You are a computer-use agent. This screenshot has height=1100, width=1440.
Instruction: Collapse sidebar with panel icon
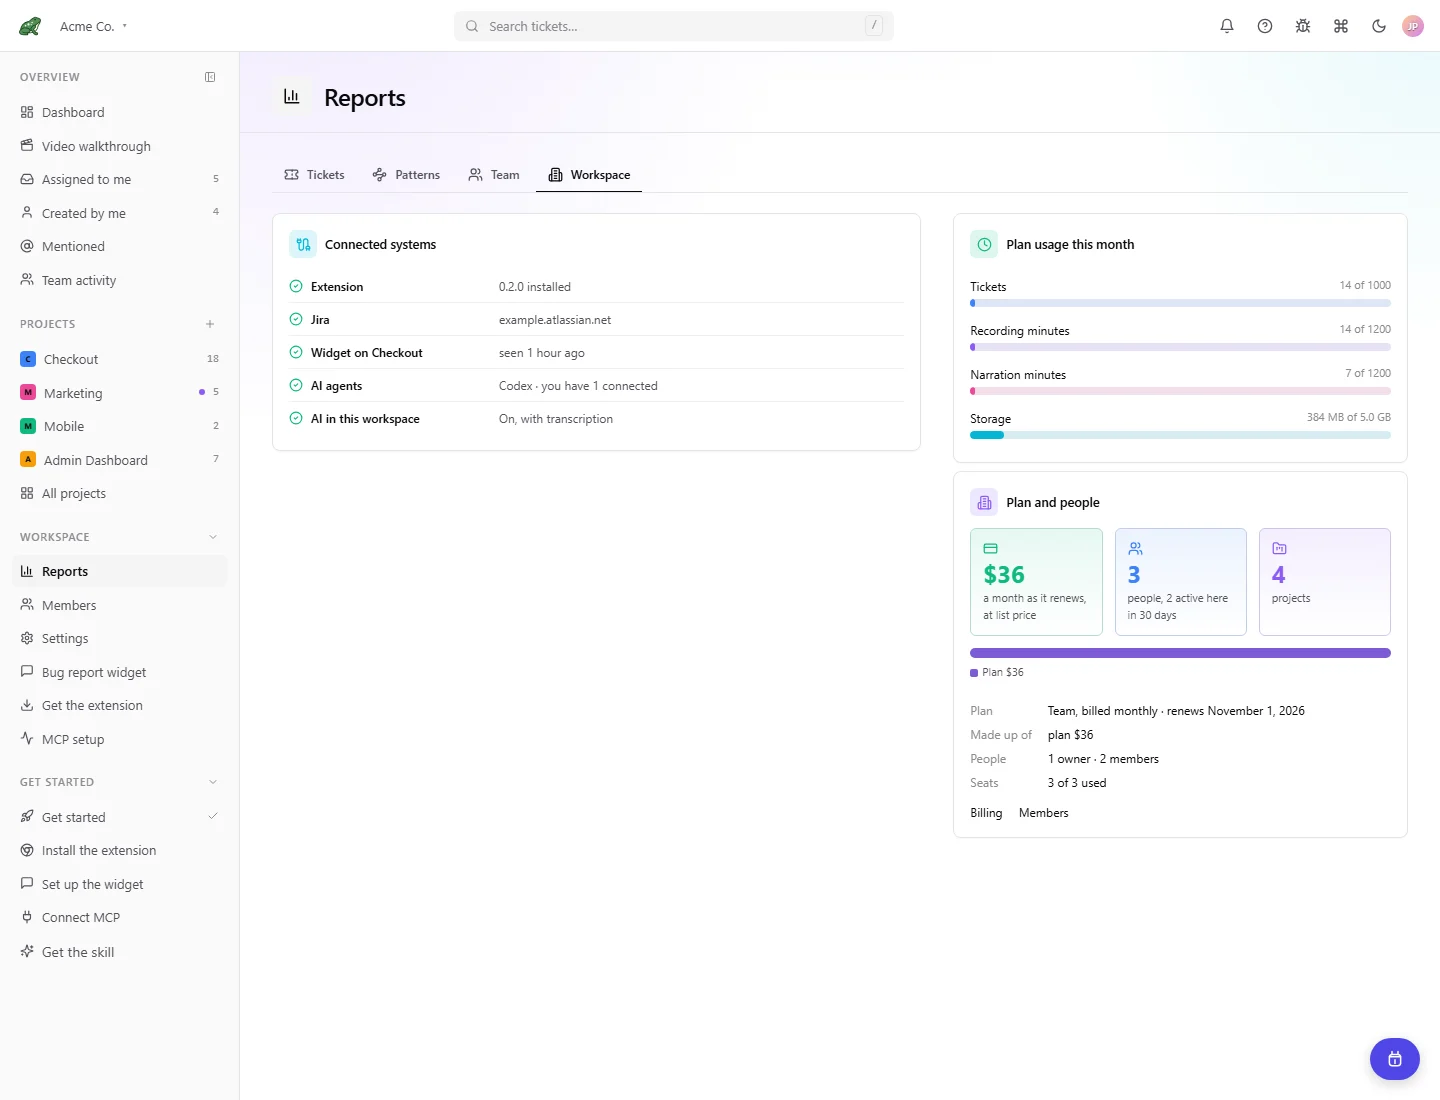click(210, 77)
